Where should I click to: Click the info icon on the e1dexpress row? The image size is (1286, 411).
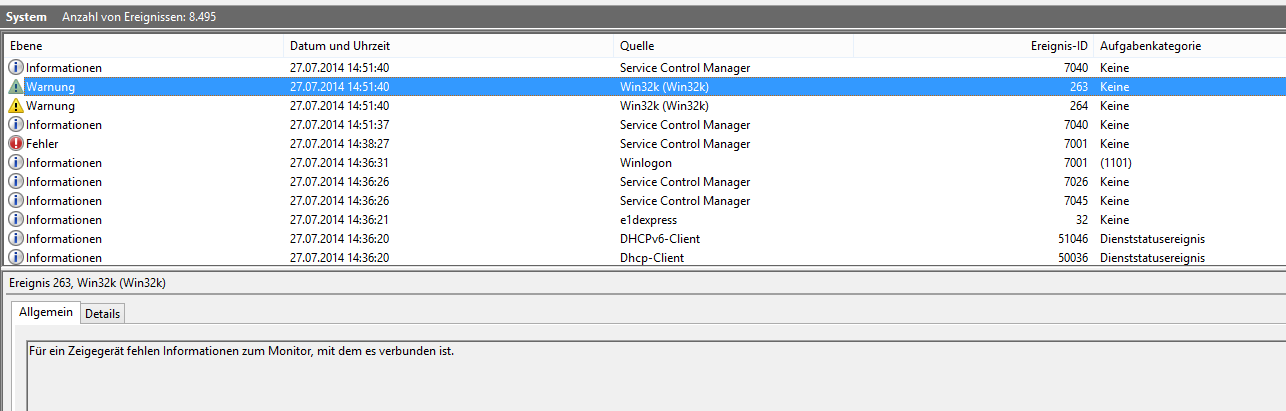[15, 220]
